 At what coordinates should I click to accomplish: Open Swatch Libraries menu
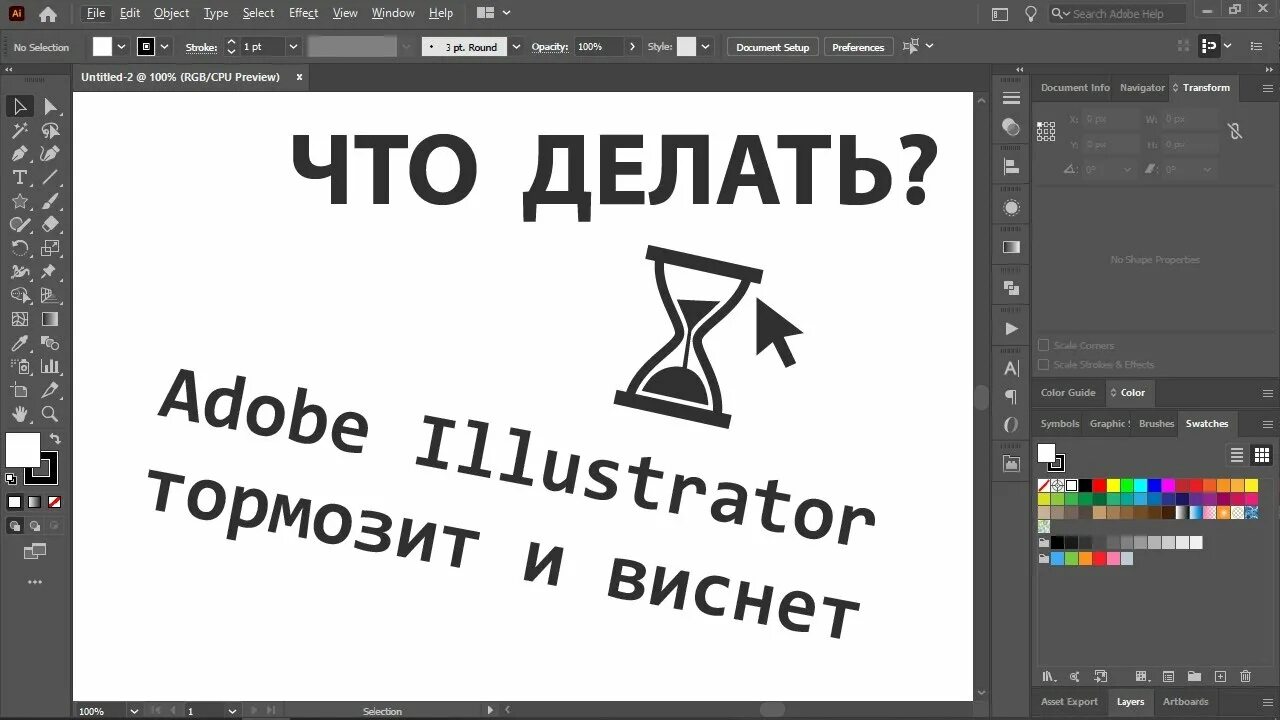click(1048, 677)
